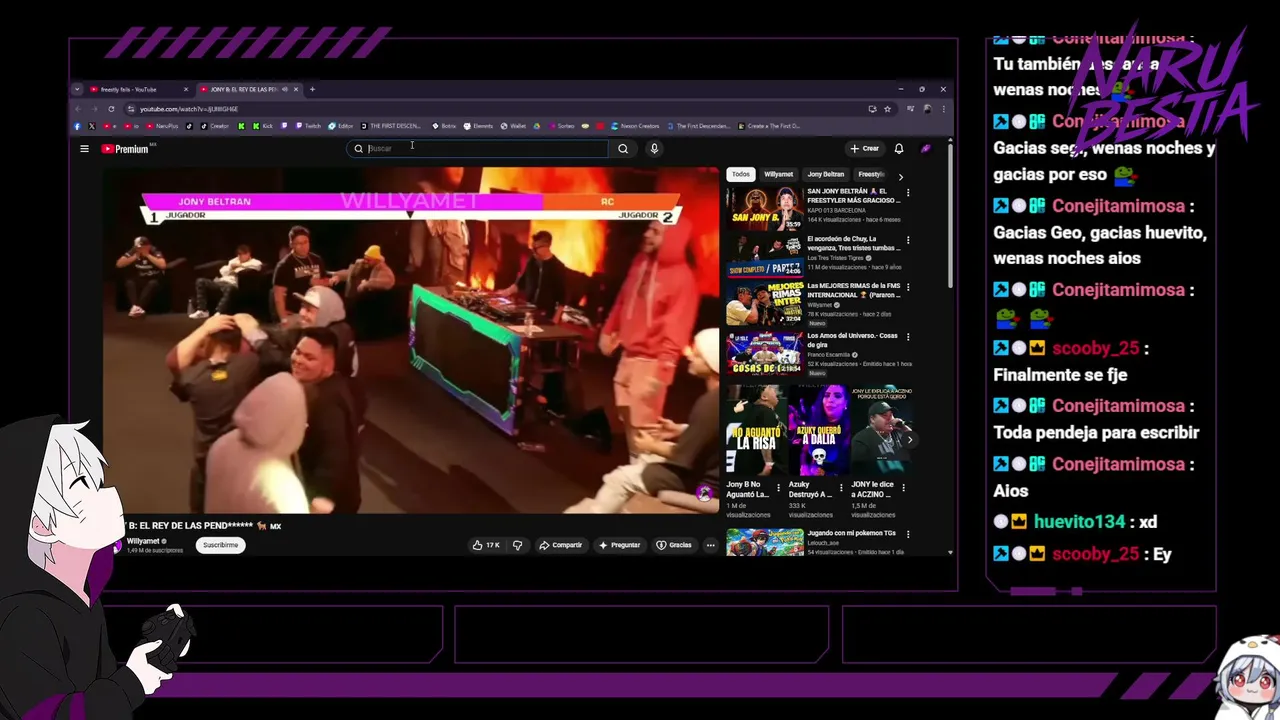Click Compartir share button

coord(560,545)
